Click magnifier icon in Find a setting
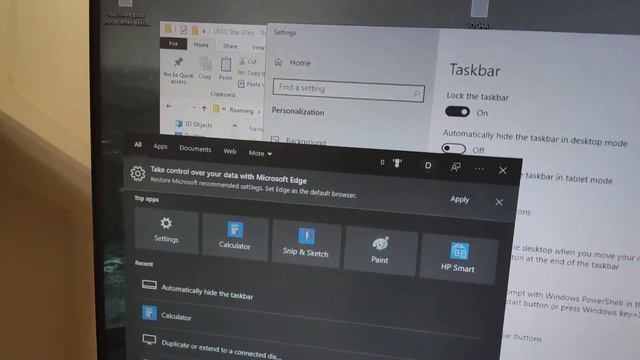Image resolution: width=640 pixels, height=360 pixels. click(416, 93)
